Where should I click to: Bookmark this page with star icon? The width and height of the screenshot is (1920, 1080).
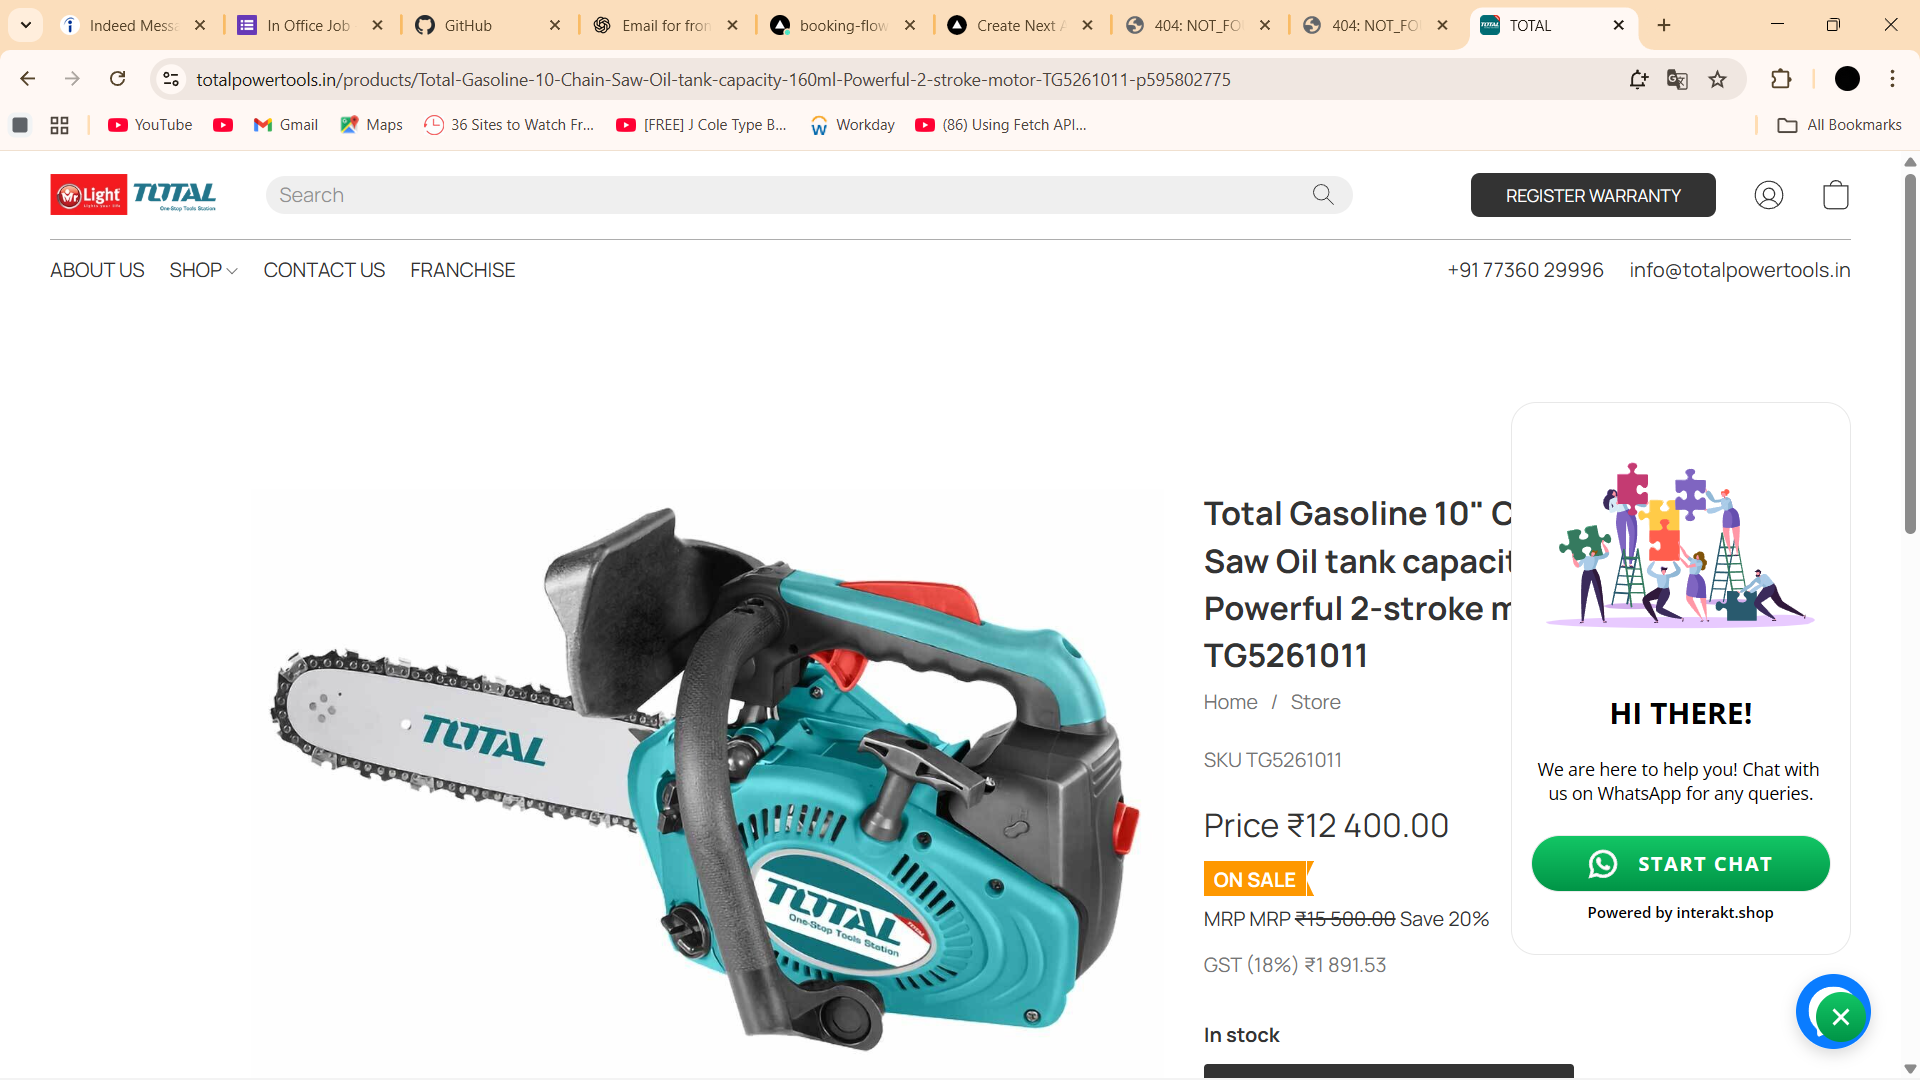tap(1717, 80)
